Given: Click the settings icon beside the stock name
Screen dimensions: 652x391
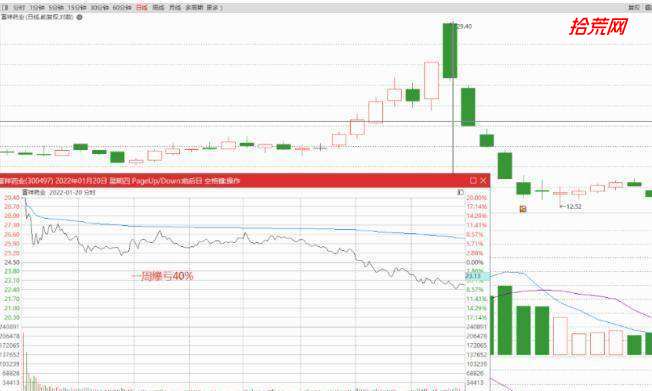Looking at the screenshot, I should tap(79, 17).
